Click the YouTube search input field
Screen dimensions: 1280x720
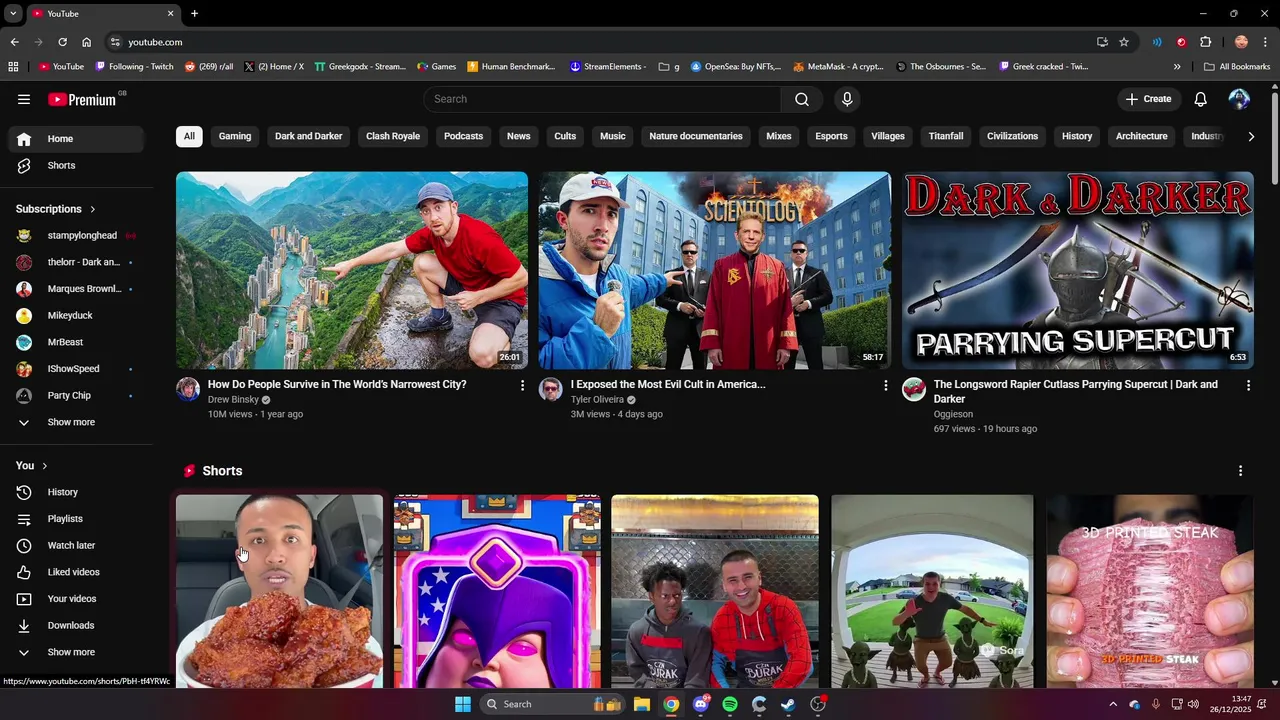point(603,99)
